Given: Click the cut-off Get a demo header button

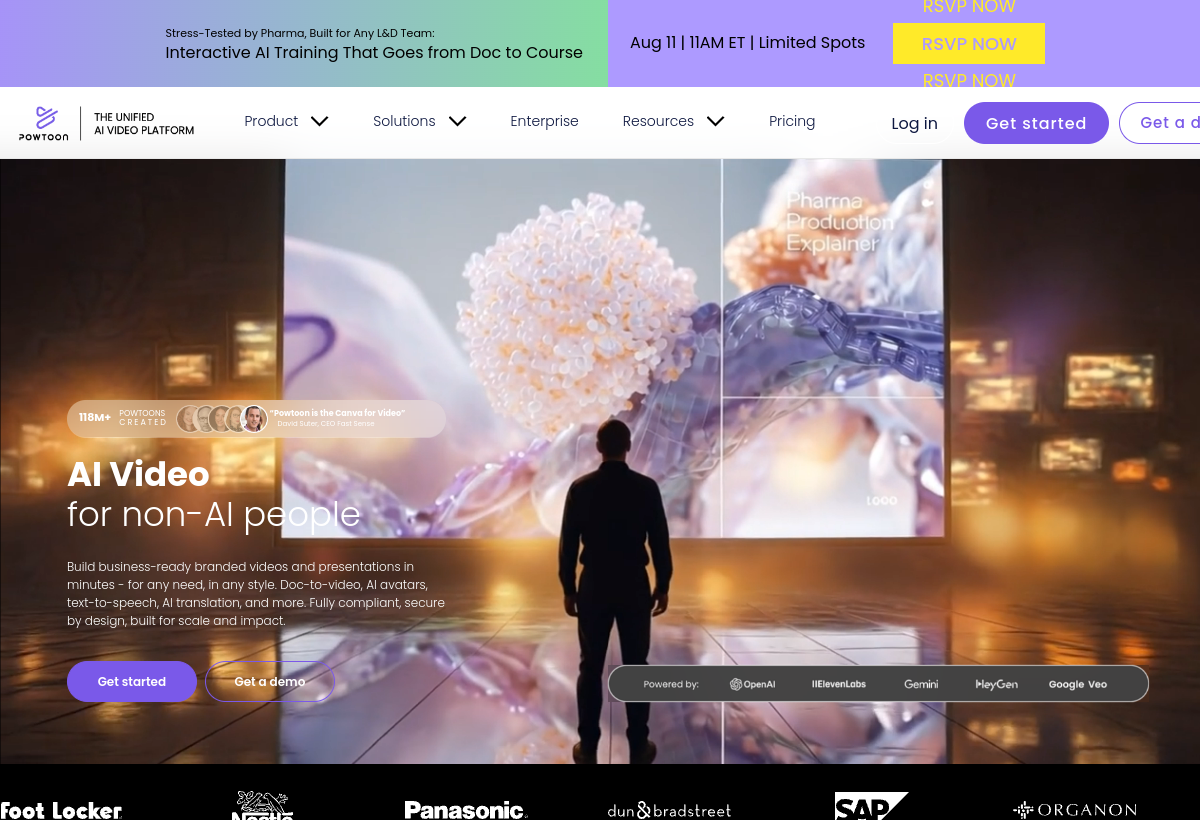Looking at the screenshot, I should coord(1160,123).
